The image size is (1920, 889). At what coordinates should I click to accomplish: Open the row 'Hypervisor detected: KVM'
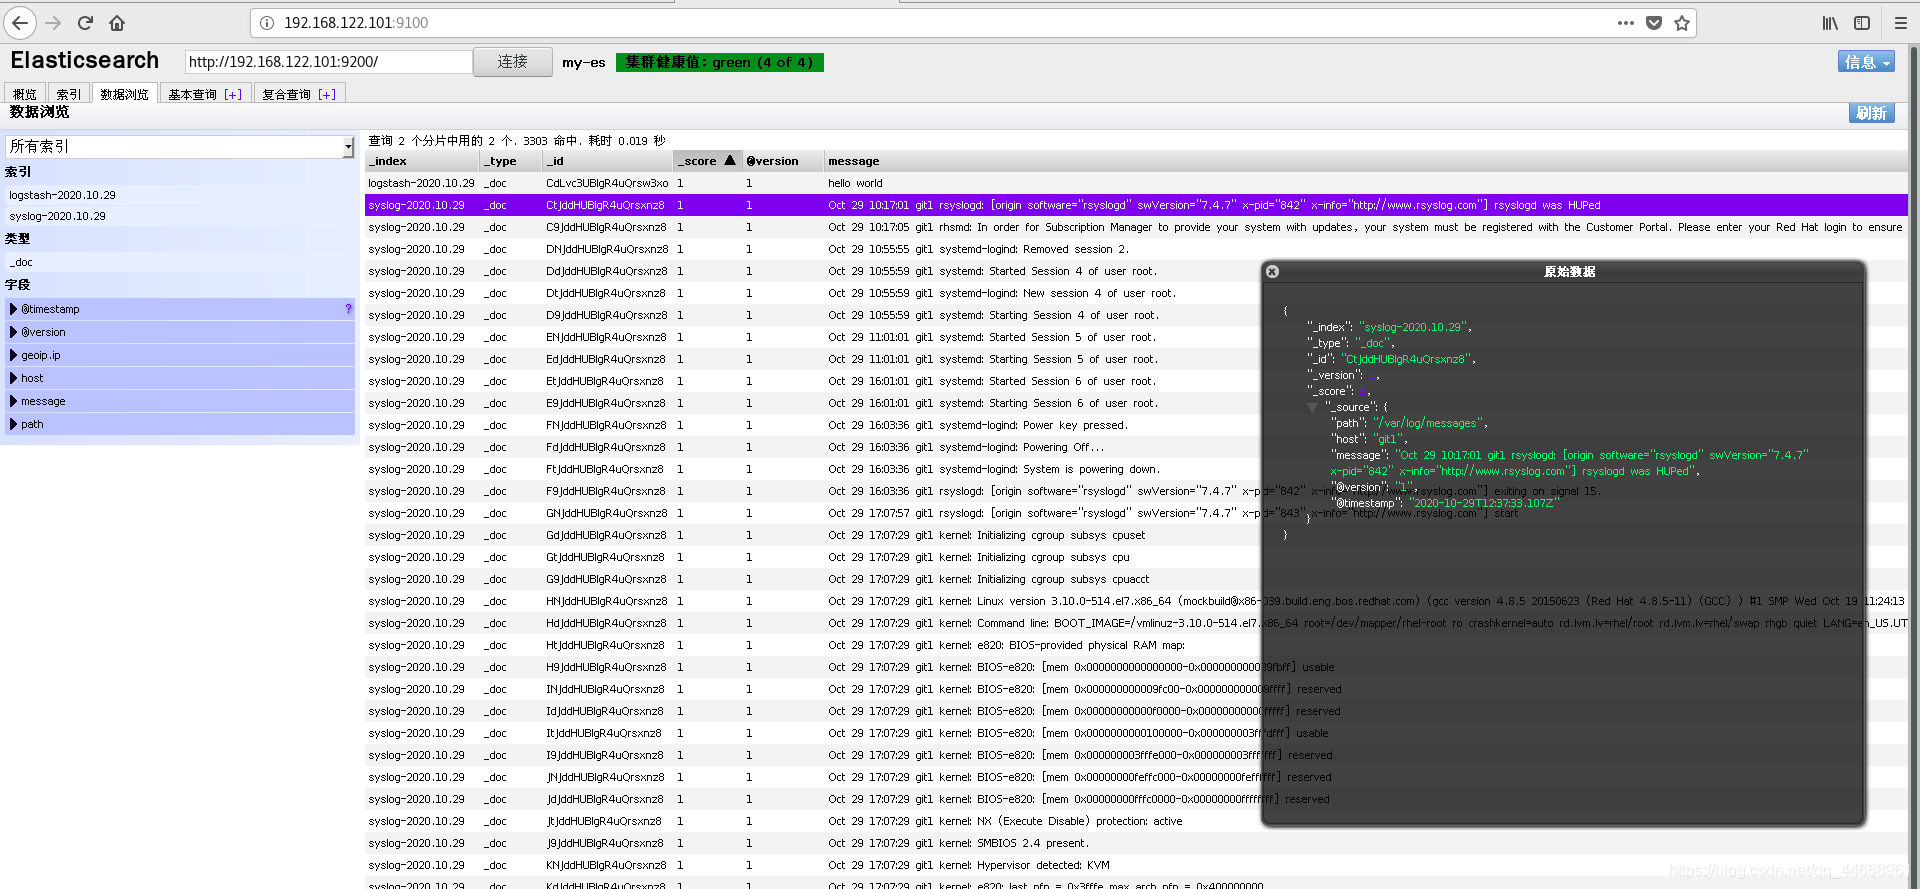1136,865
